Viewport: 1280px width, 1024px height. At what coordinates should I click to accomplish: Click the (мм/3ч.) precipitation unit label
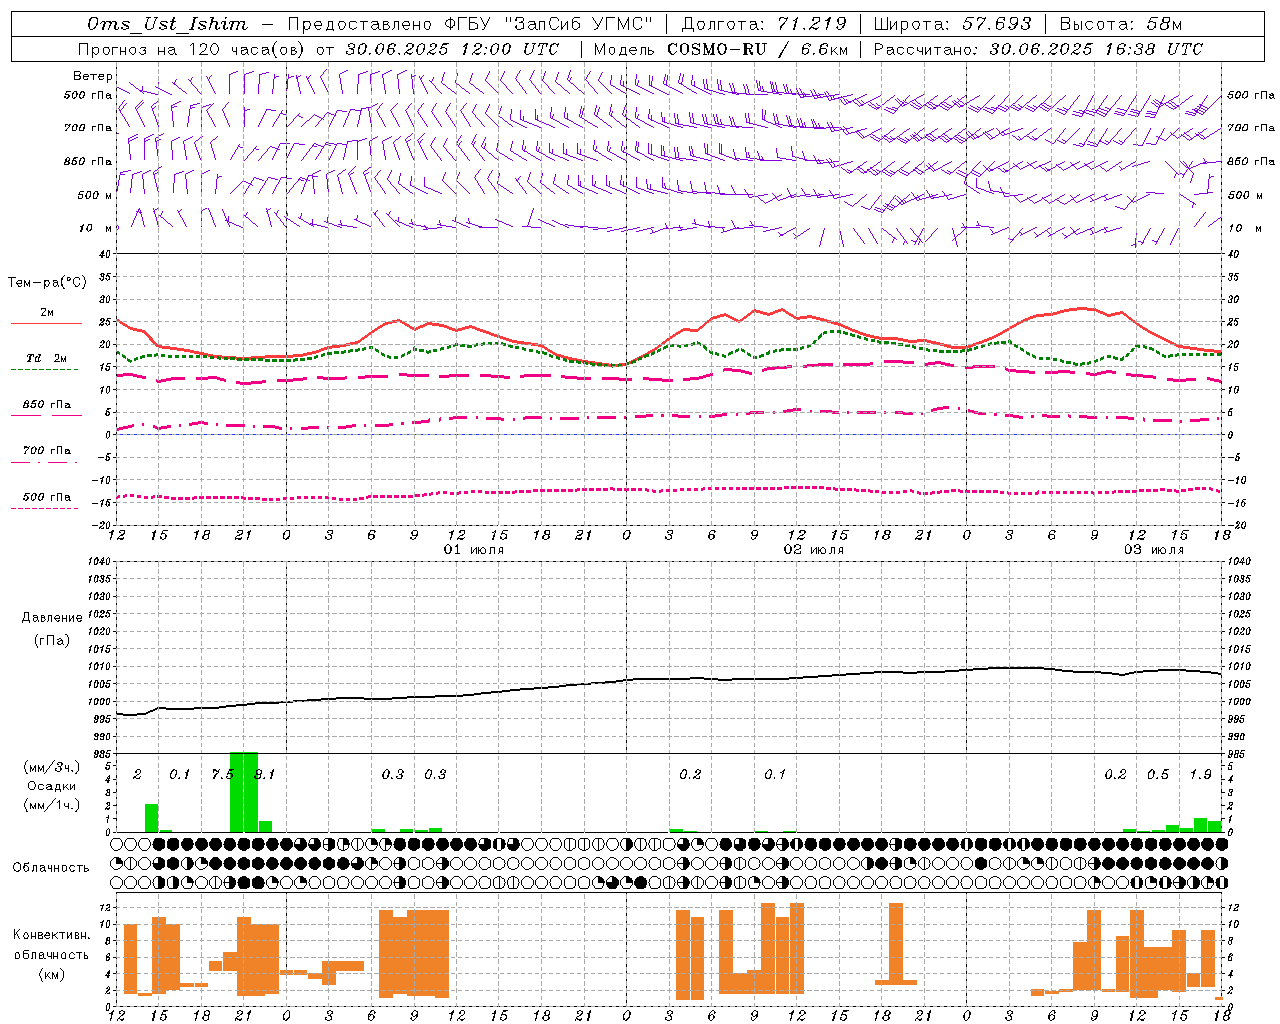tap(50, 767)
